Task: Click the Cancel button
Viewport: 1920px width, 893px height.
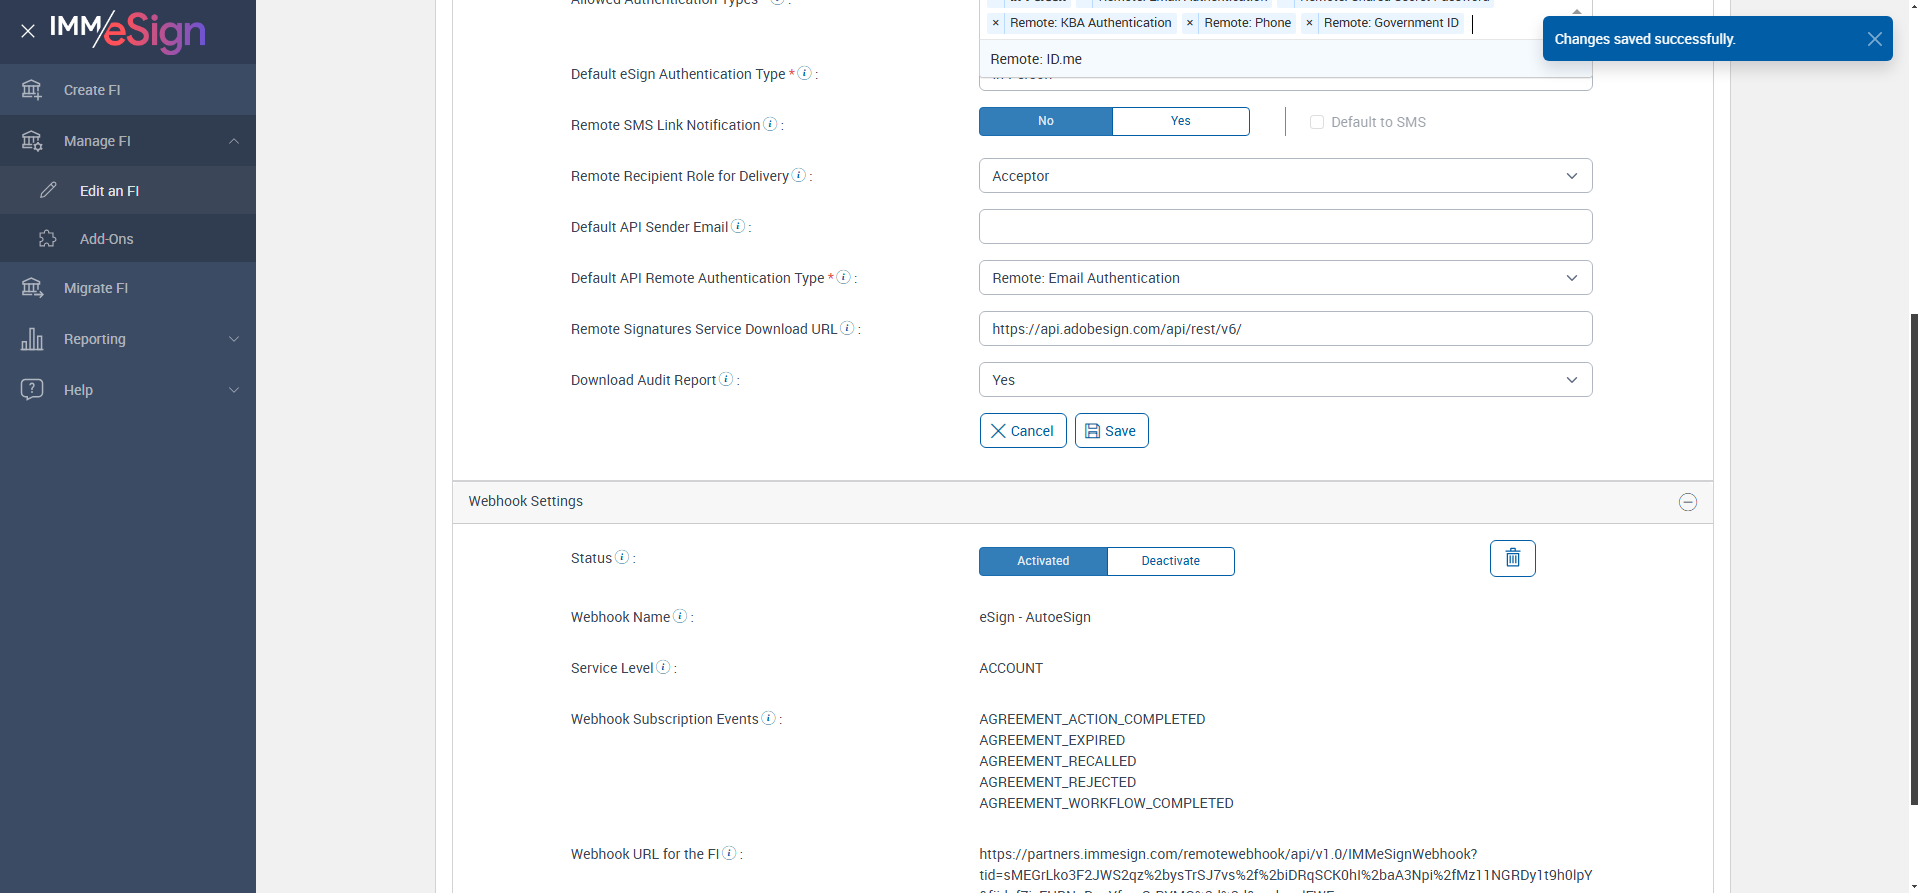Action: pyautogui.click(x=1023, y=431)
